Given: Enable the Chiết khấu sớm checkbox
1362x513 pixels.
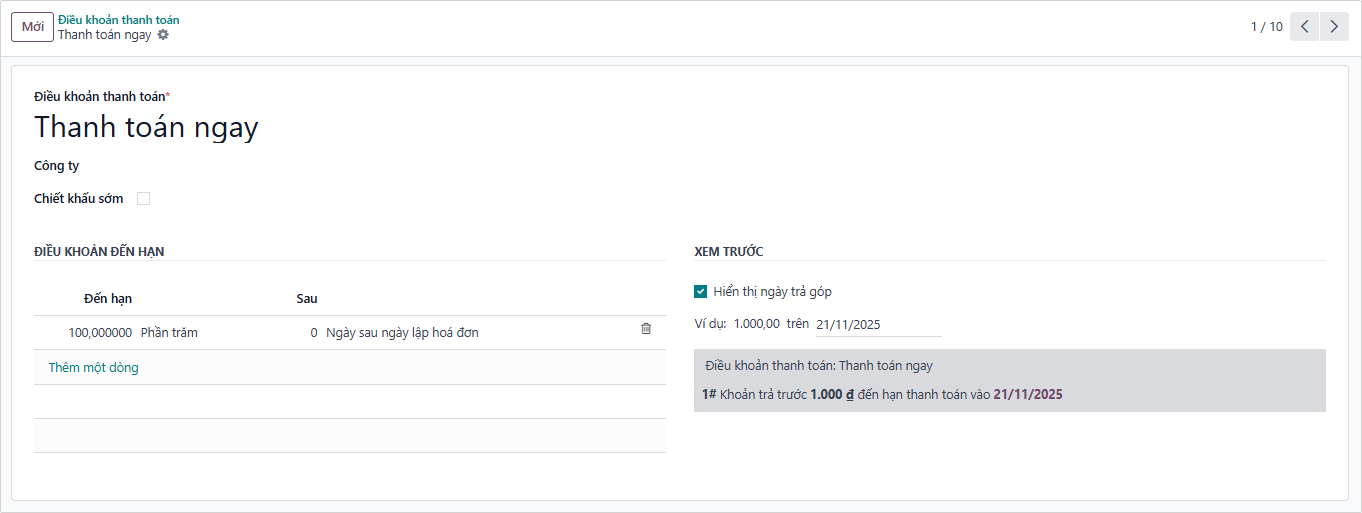Looking at the screenshot, I should (143, 199).
